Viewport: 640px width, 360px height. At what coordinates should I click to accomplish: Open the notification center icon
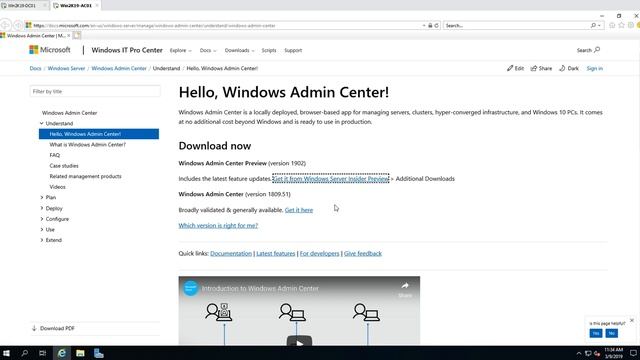pos(633,353)
